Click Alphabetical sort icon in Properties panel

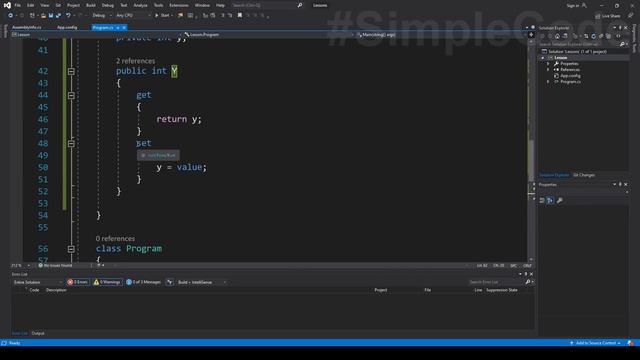point(550,200)
